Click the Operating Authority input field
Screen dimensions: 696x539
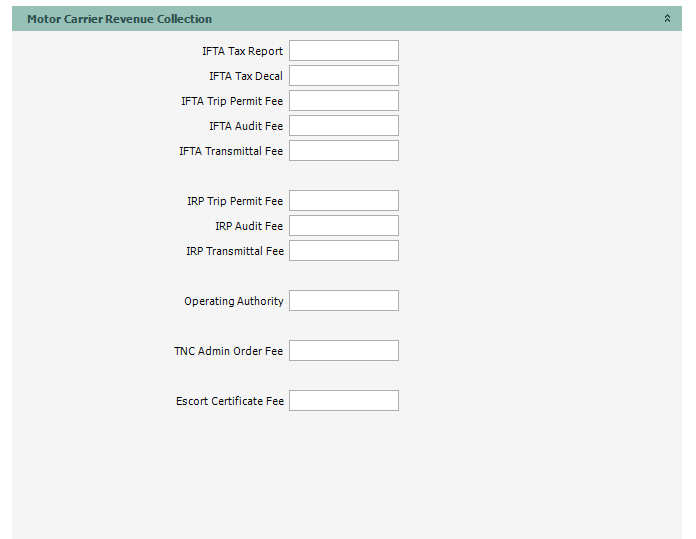343,301
